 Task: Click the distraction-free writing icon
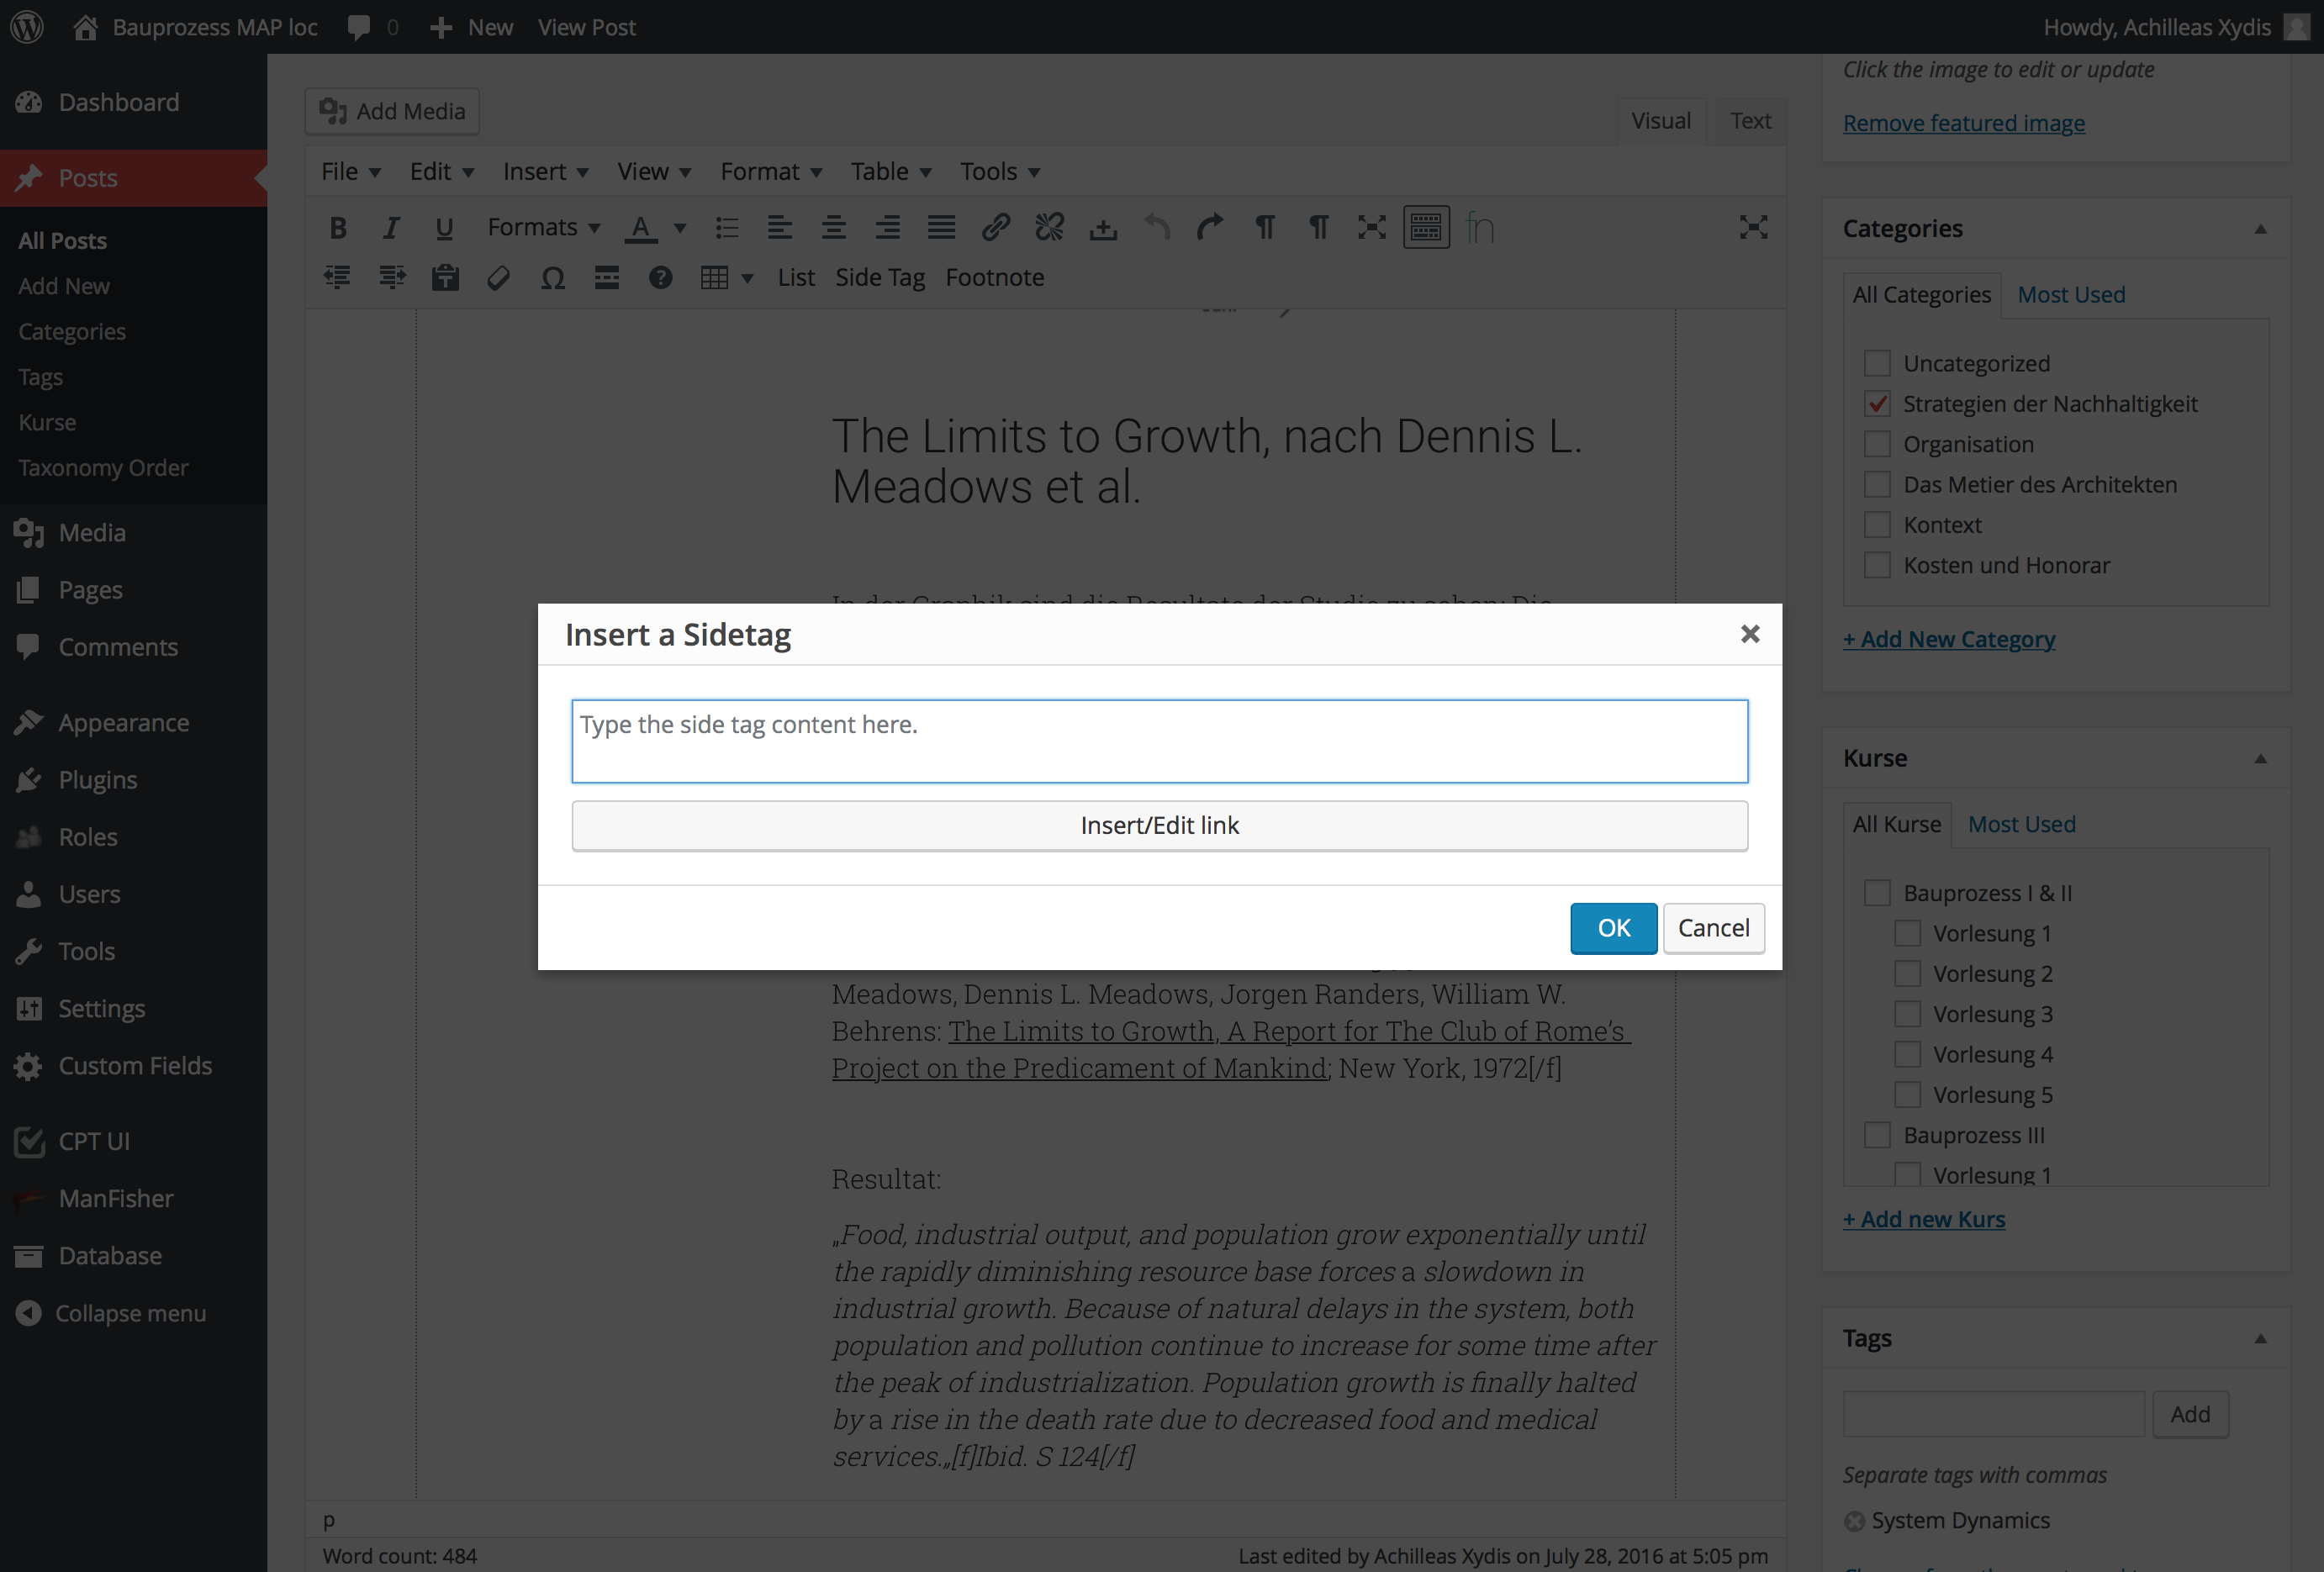[x=1753, y=228]
